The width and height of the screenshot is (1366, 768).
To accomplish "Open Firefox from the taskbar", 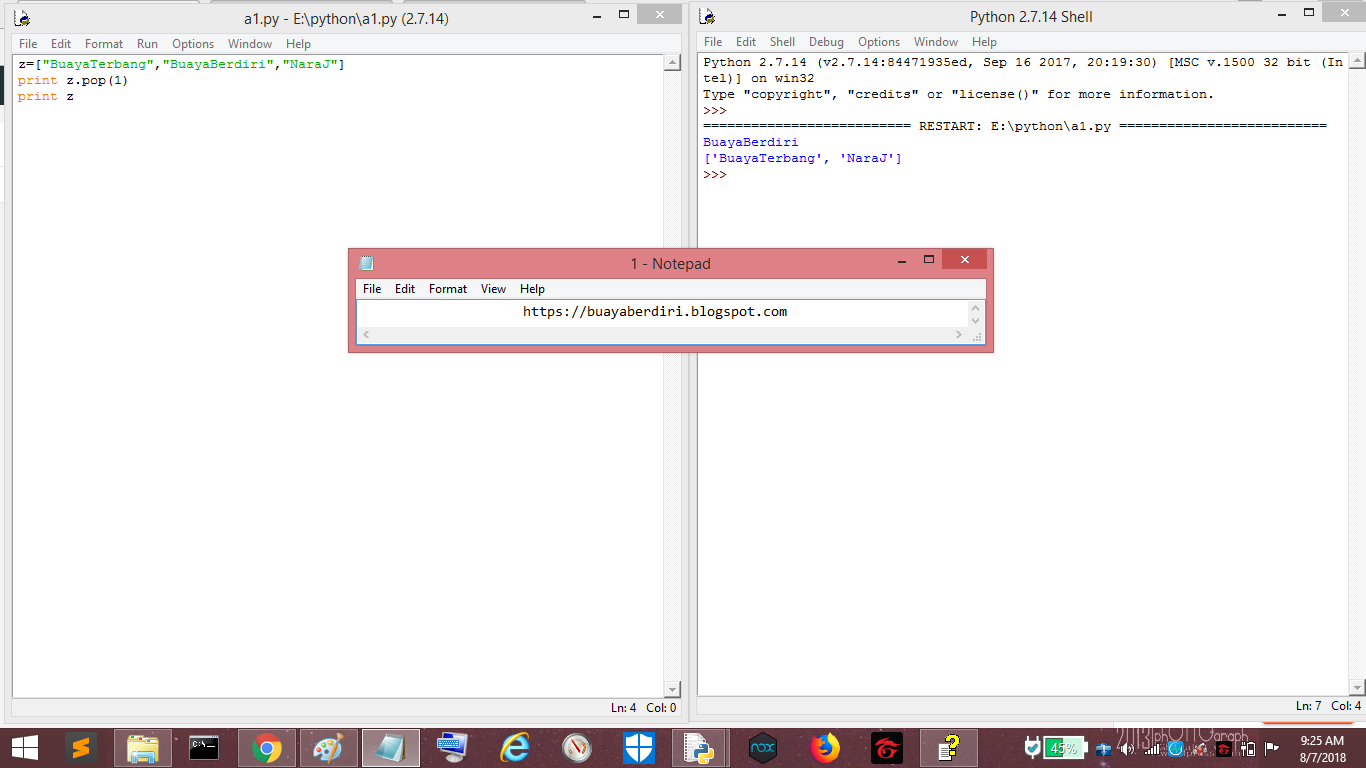I will point(824,747).
